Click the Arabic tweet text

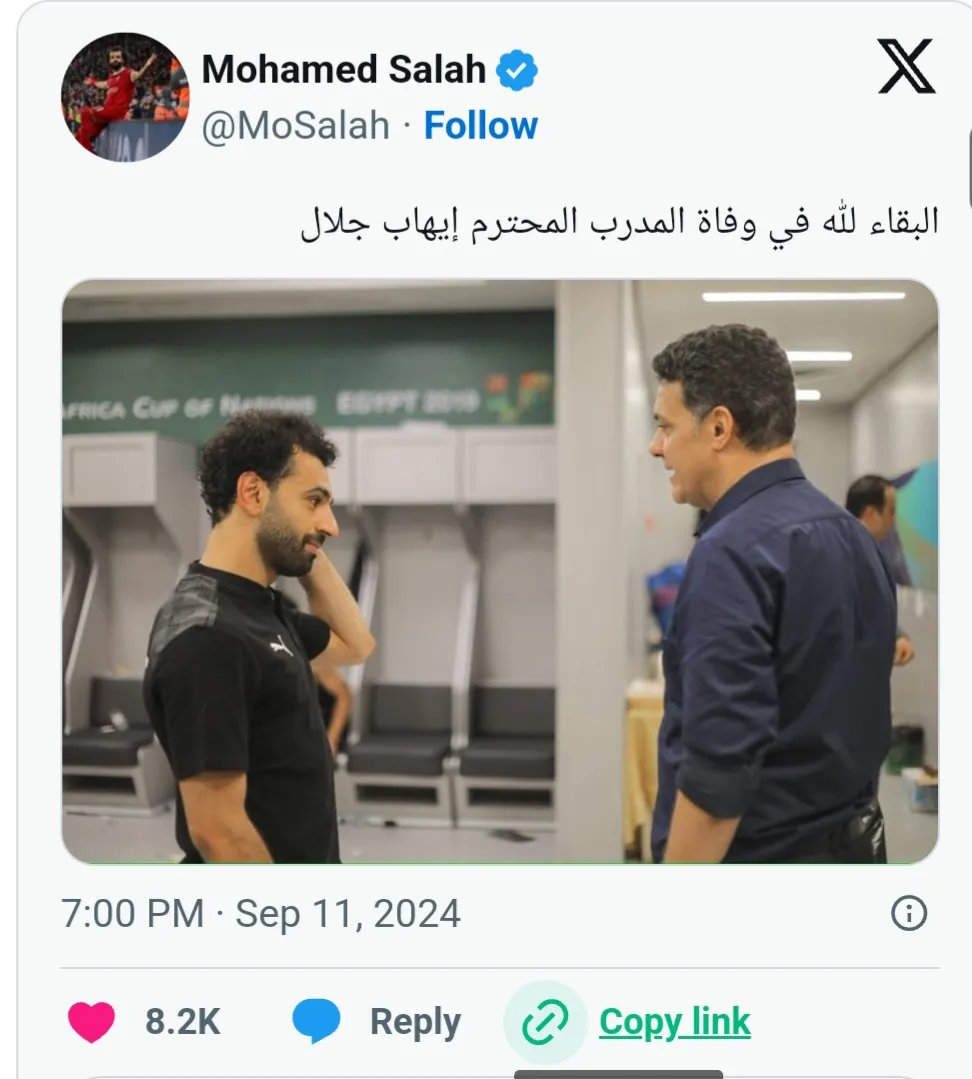click(620, 222)
